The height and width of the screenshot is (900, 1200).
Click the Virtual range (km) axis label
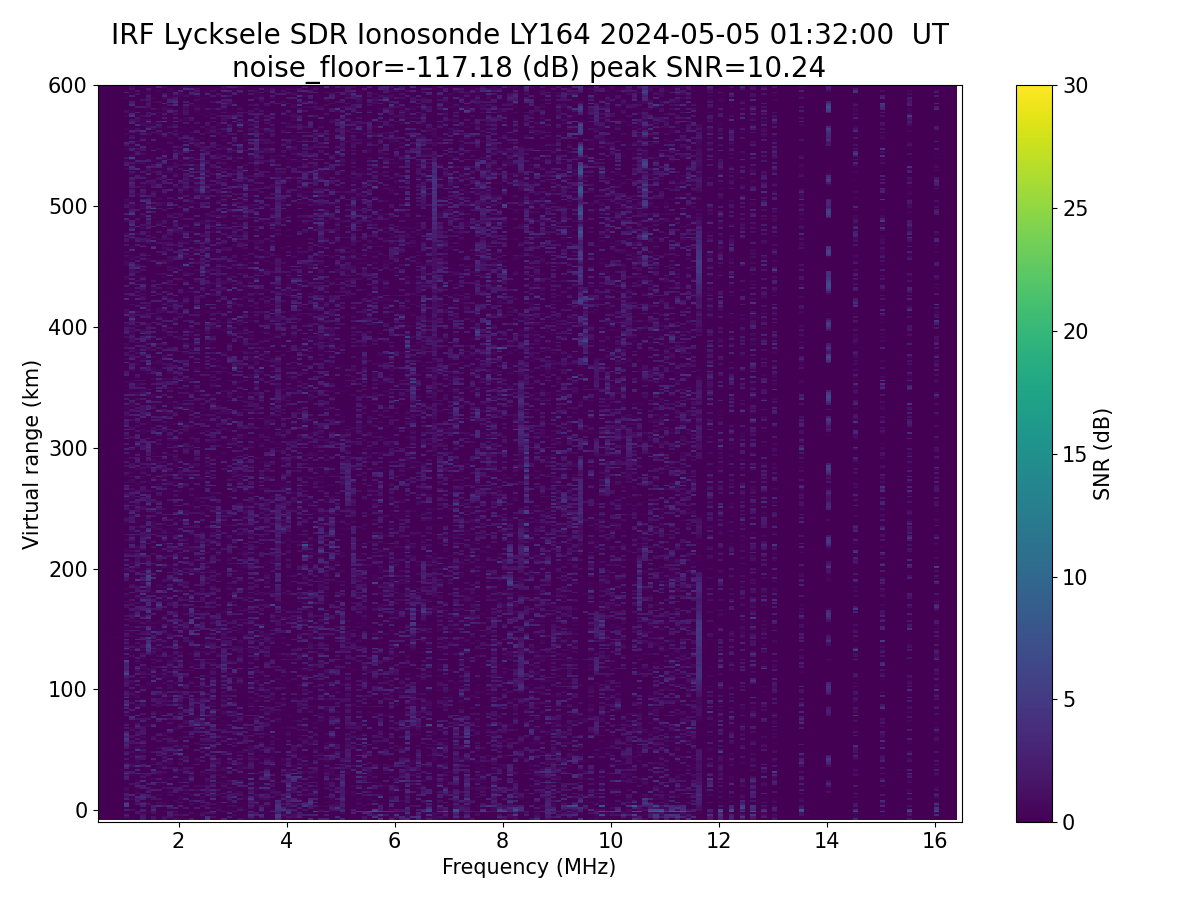click(x=32, y=454)
